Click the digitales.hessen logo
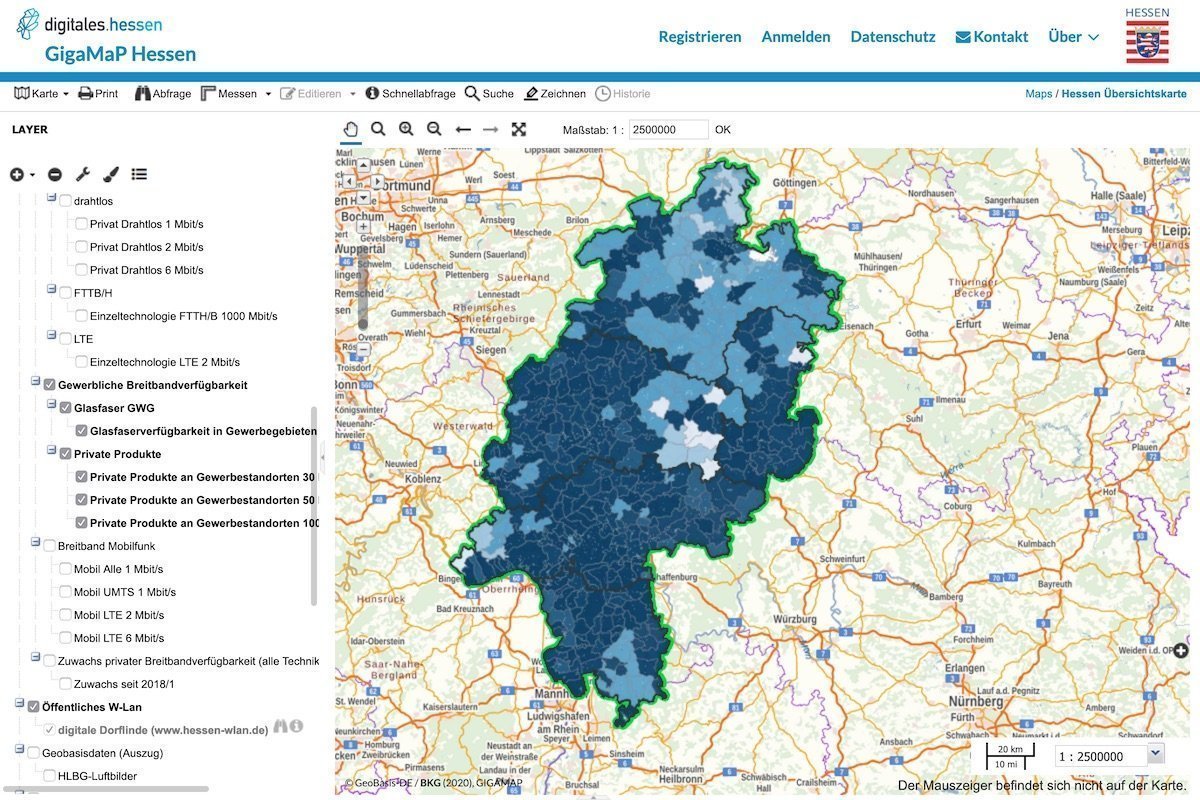Image resolution: width=1200 pixels, height=800 pixels. [x=90, y=24]
